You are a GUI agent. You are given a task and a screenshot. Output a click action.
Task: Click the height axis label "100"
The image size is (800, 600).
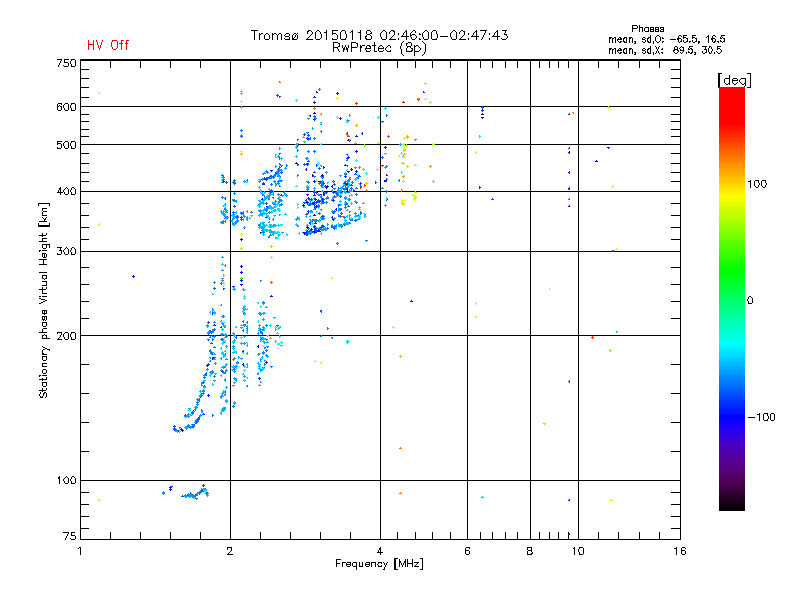pos(66,481)
